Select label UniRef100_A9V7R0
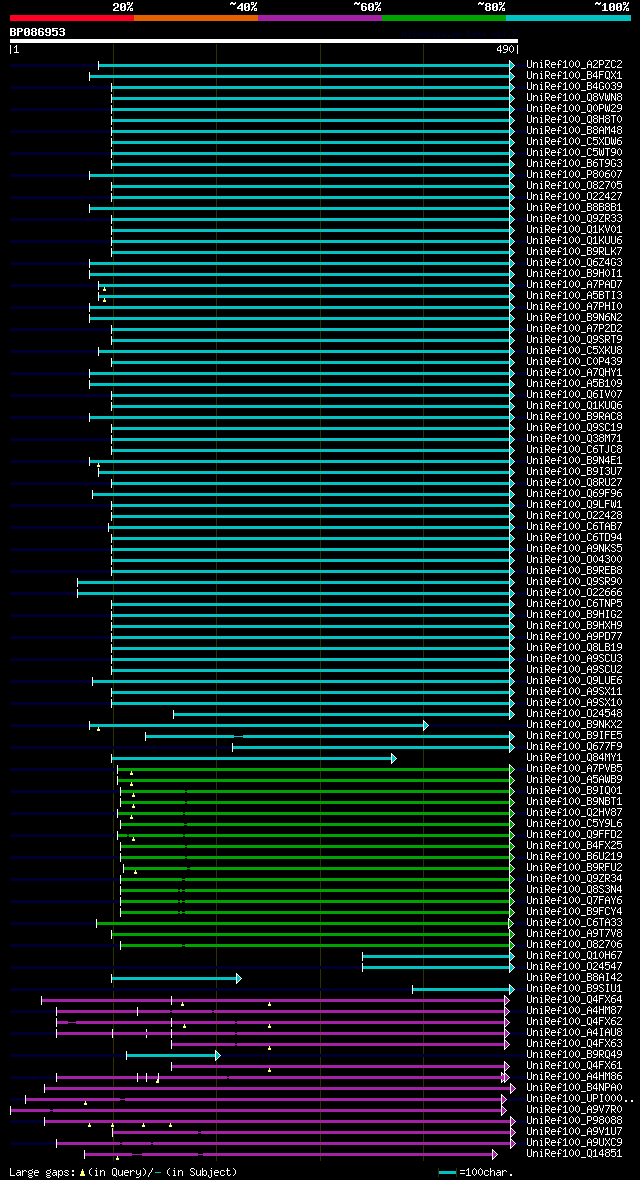640x1180 pixels. point(574,1109)
